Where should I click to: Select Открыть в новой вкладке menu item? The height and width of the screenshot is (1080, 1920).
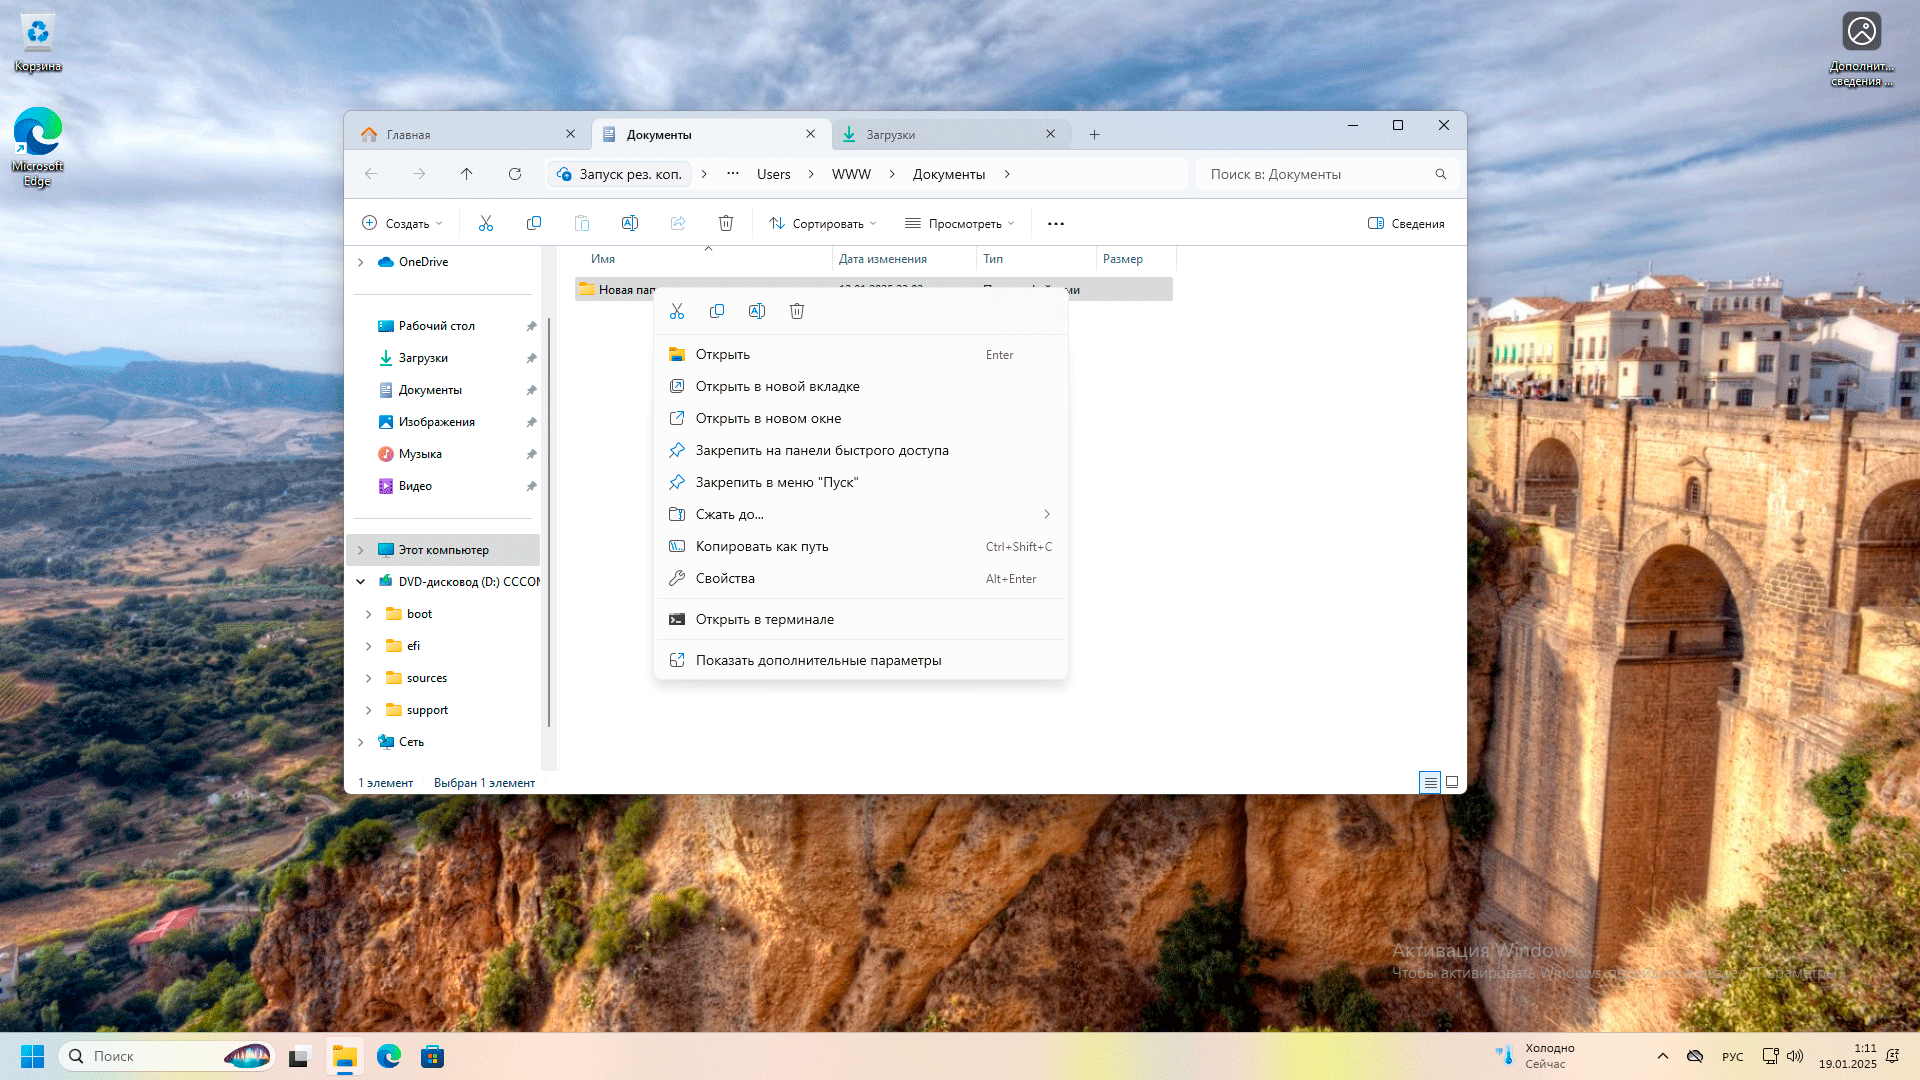(778, 385)
